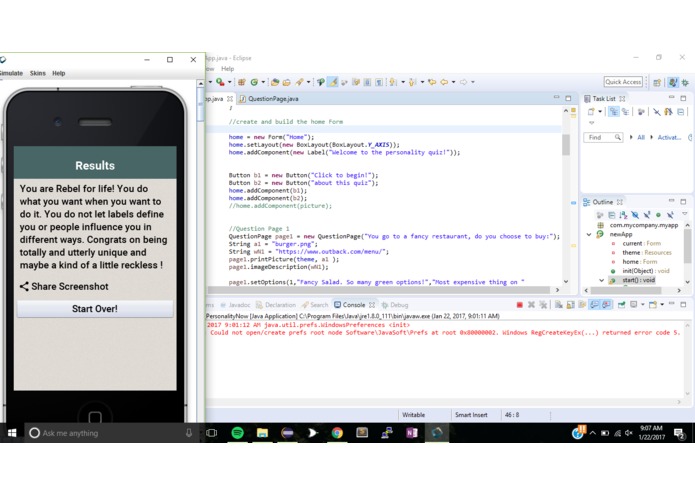Toggle Categorized view in Task List

click(x=614, y=111)
